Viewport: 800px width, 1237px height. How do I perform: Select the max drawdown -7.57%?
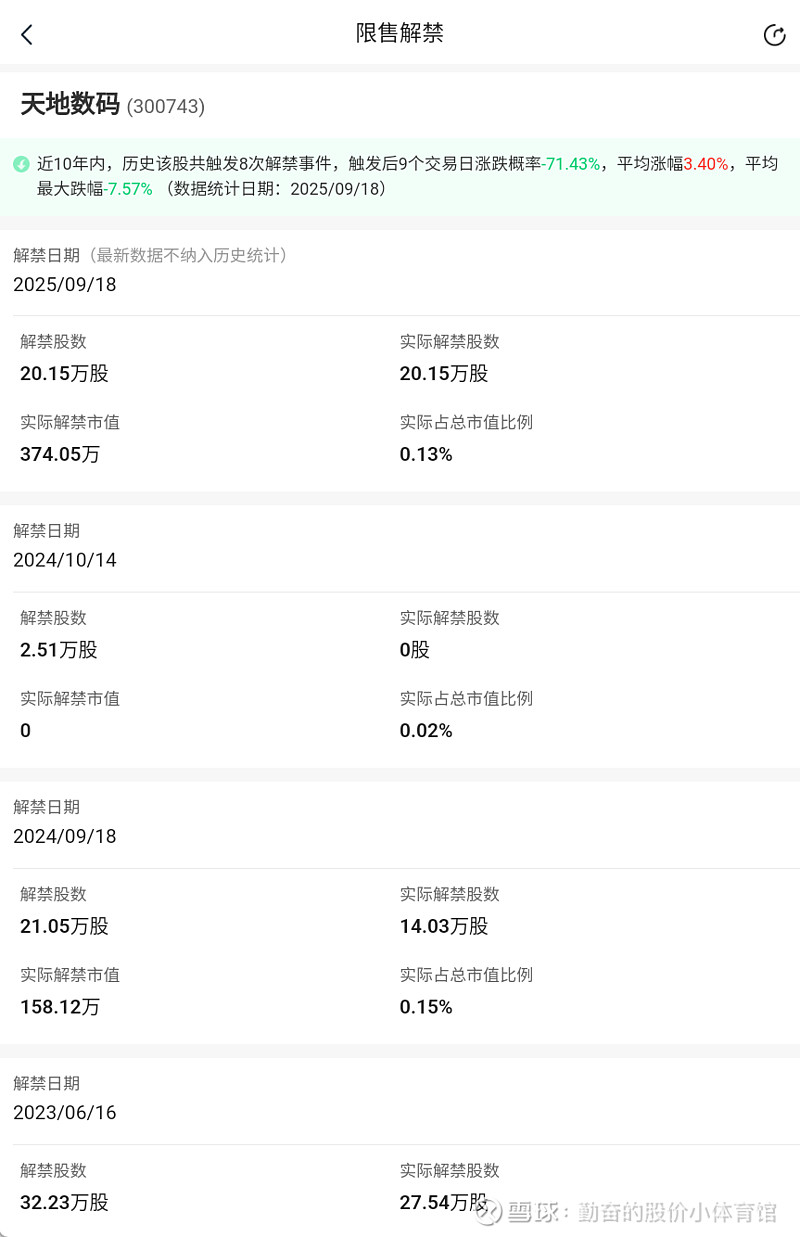(x=128, y=189)
